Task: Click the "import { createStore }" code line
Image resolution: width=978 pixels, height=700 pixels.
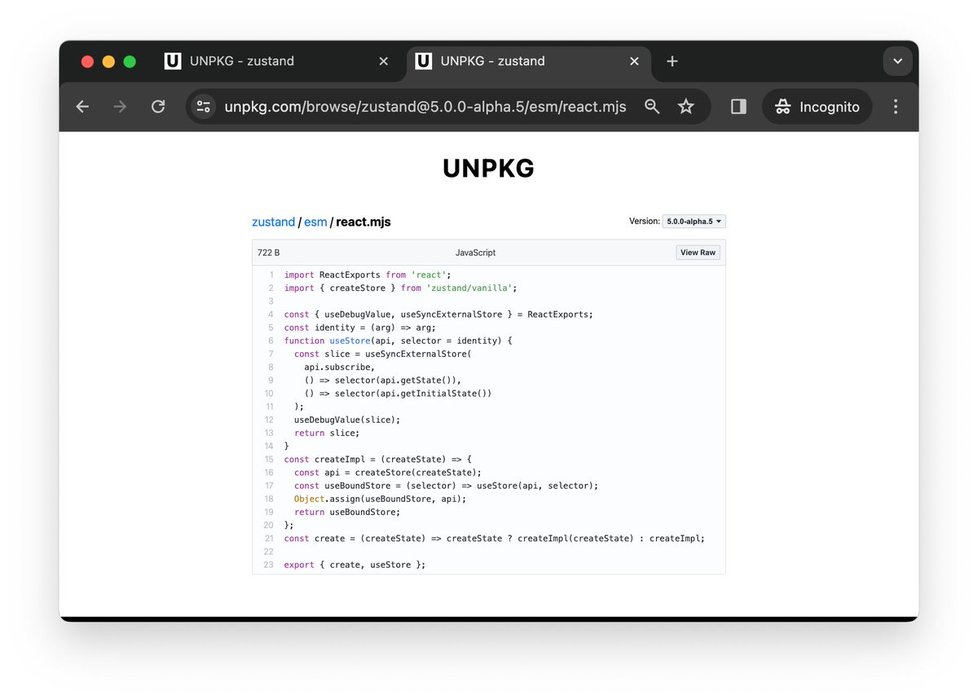Action: [400, 288]
